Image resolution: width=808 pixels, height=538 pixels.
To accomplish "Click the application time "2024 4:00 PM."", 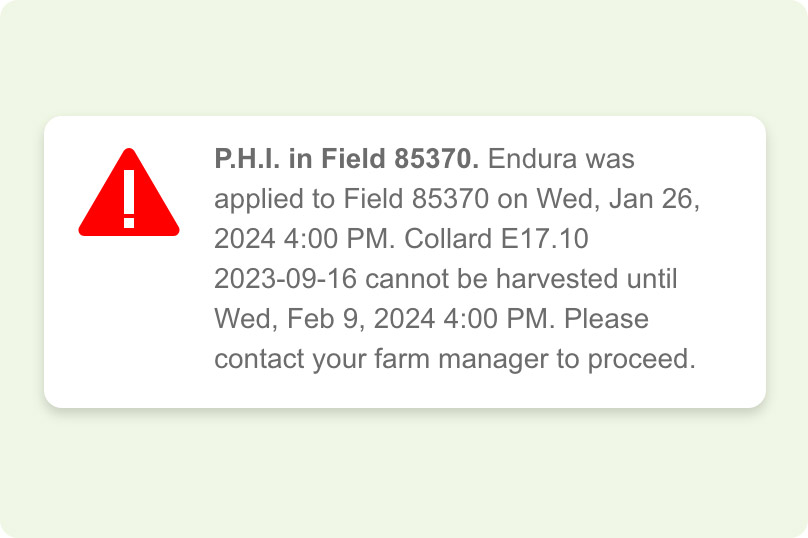I will pos(305,239).
